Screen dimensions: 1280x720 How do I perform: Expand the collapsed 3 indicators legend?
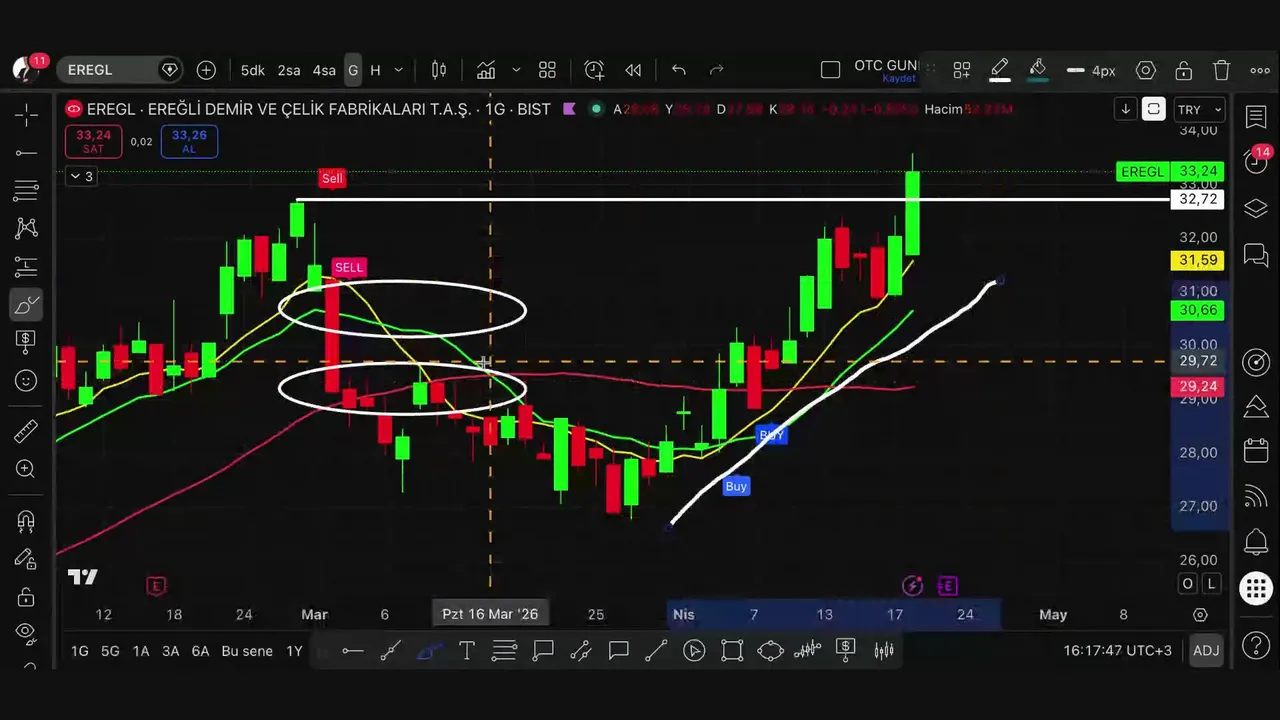[81, 177]
